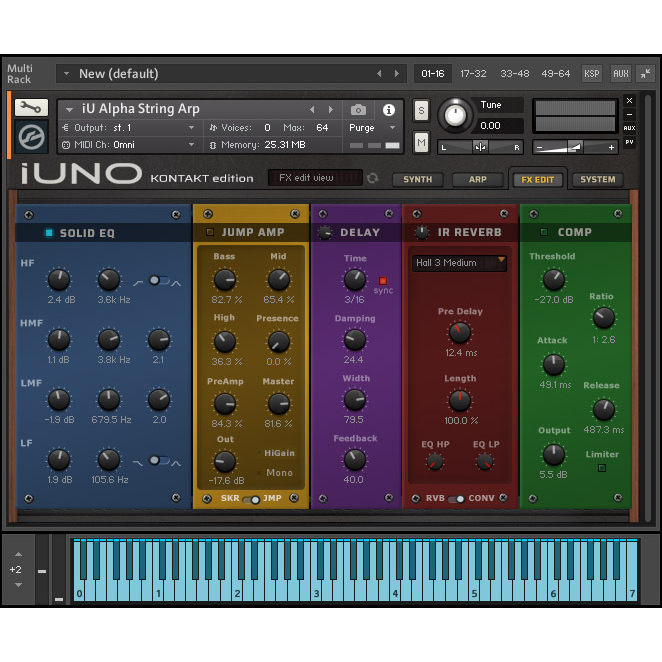Click the small AUX button beside meters
The height and width of the screenshot is (662, 662).
[629, 128]
